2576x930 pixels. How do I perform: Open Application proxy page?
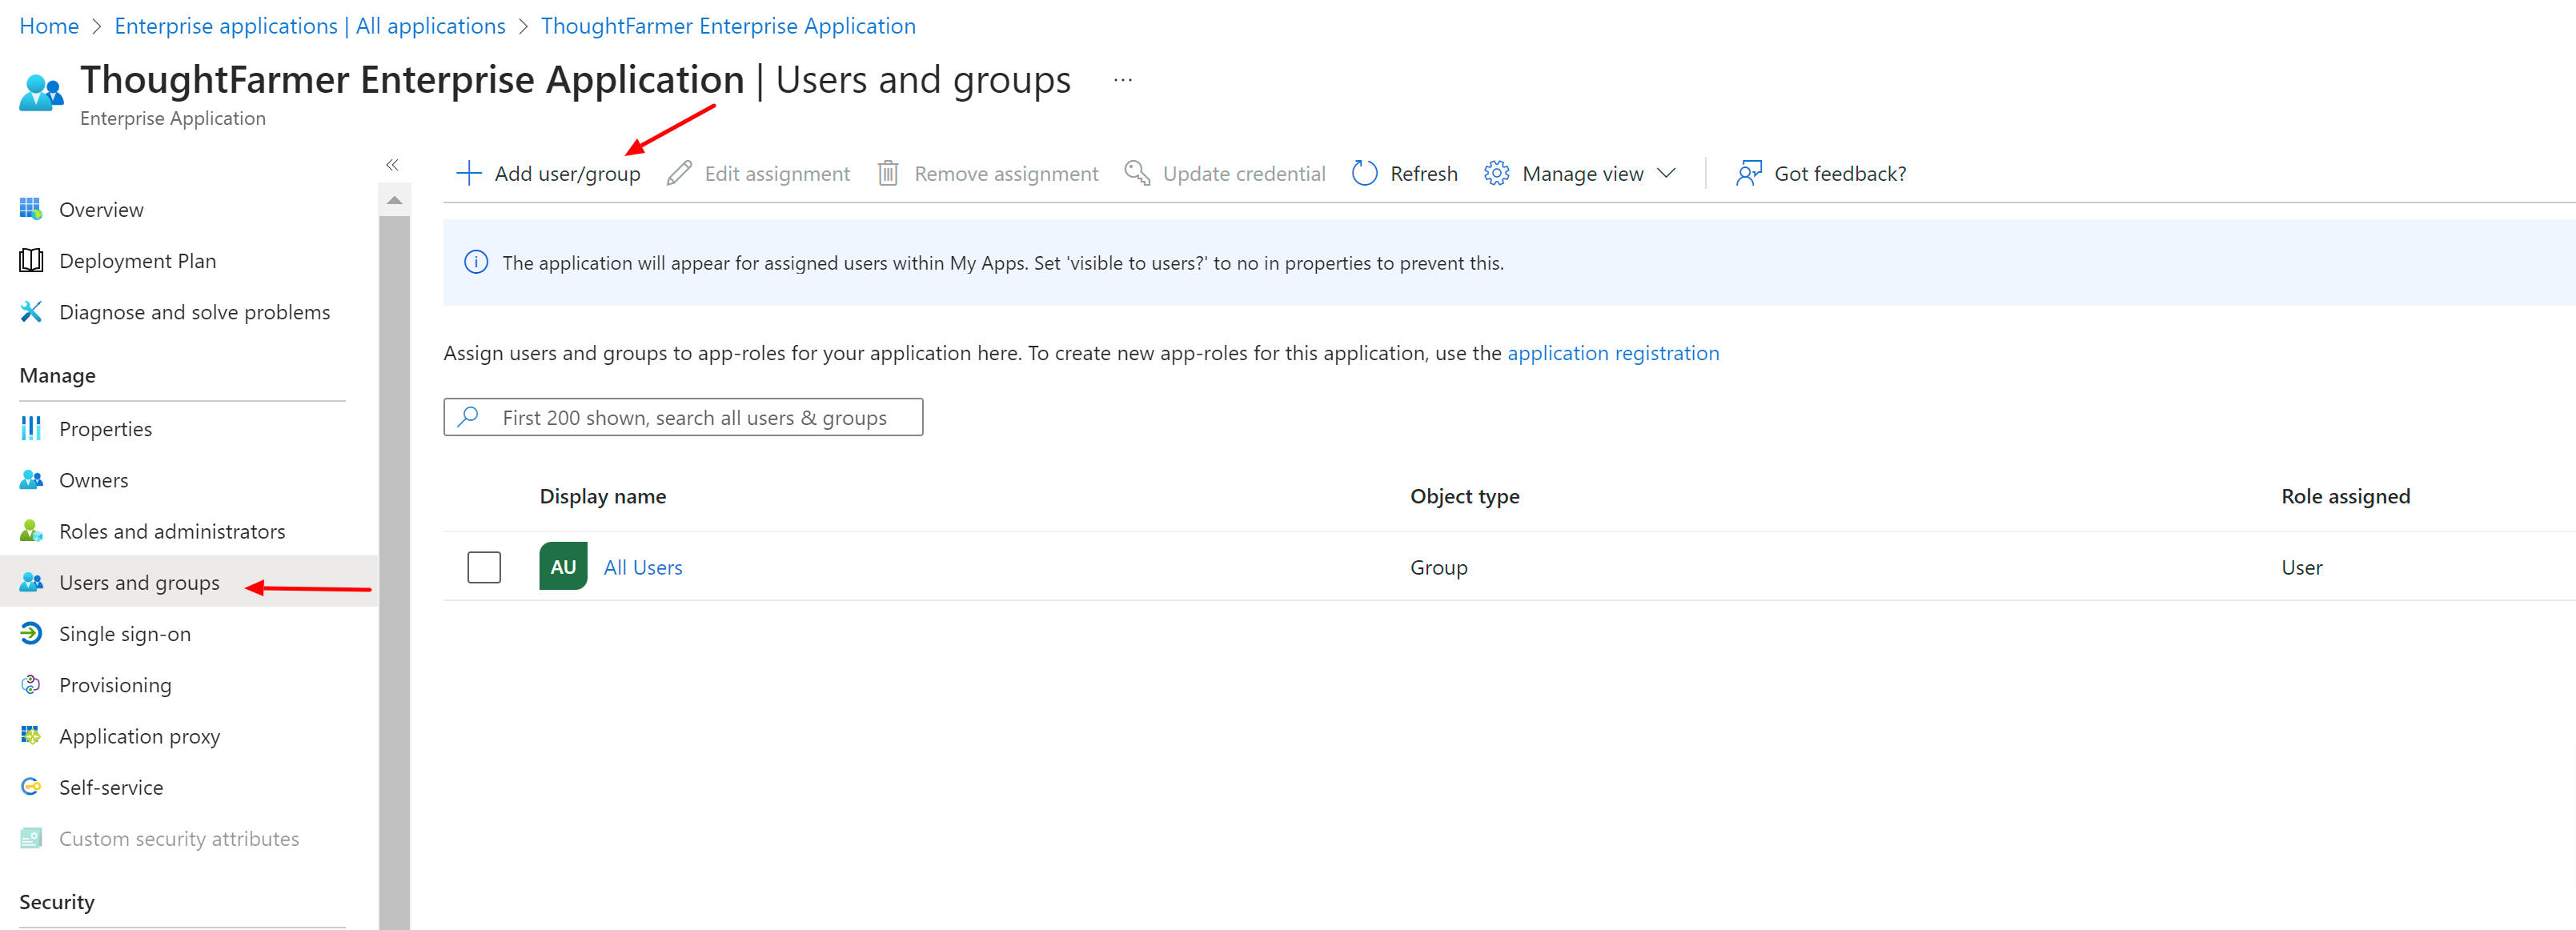click(139, 736)
